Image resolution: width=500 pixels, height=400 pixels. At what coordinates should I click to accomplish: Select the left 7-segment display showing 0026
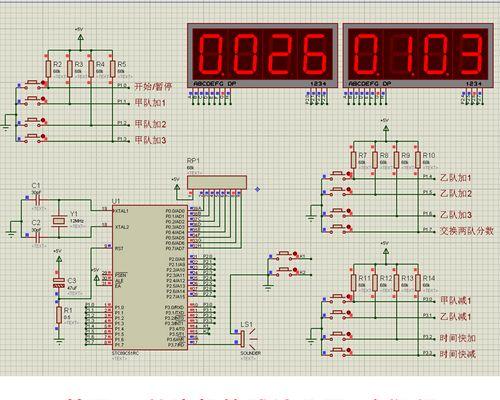tap(262, 56)
